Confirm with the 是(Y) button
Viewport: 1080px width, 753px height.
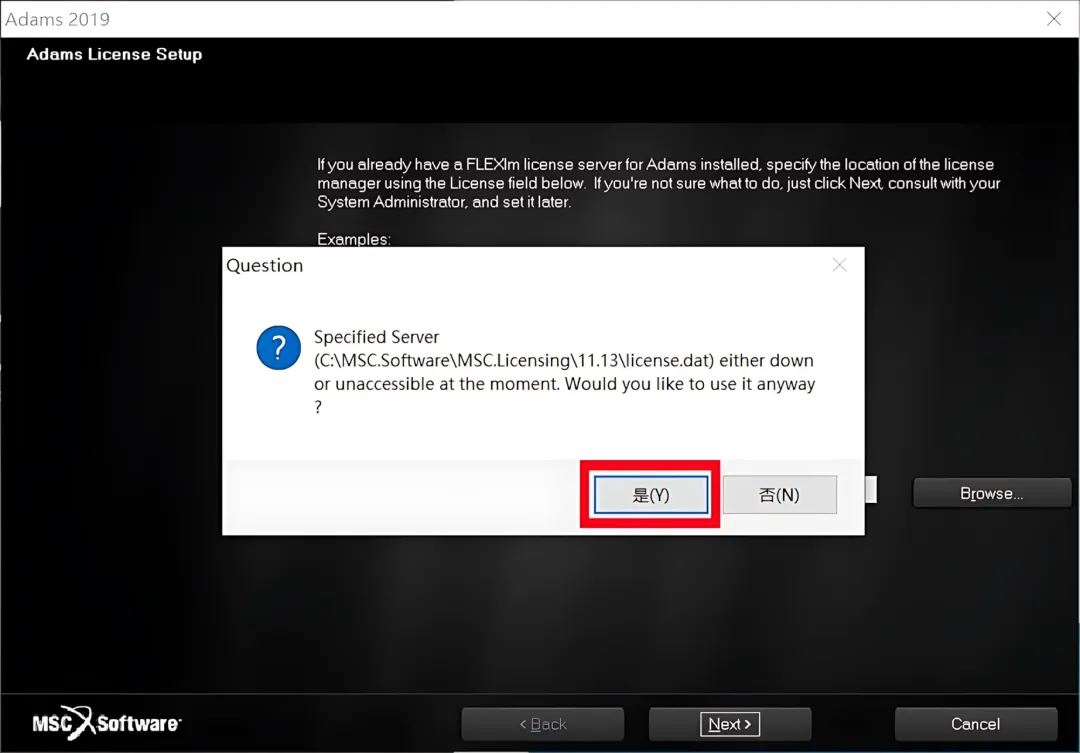point(651,495)
